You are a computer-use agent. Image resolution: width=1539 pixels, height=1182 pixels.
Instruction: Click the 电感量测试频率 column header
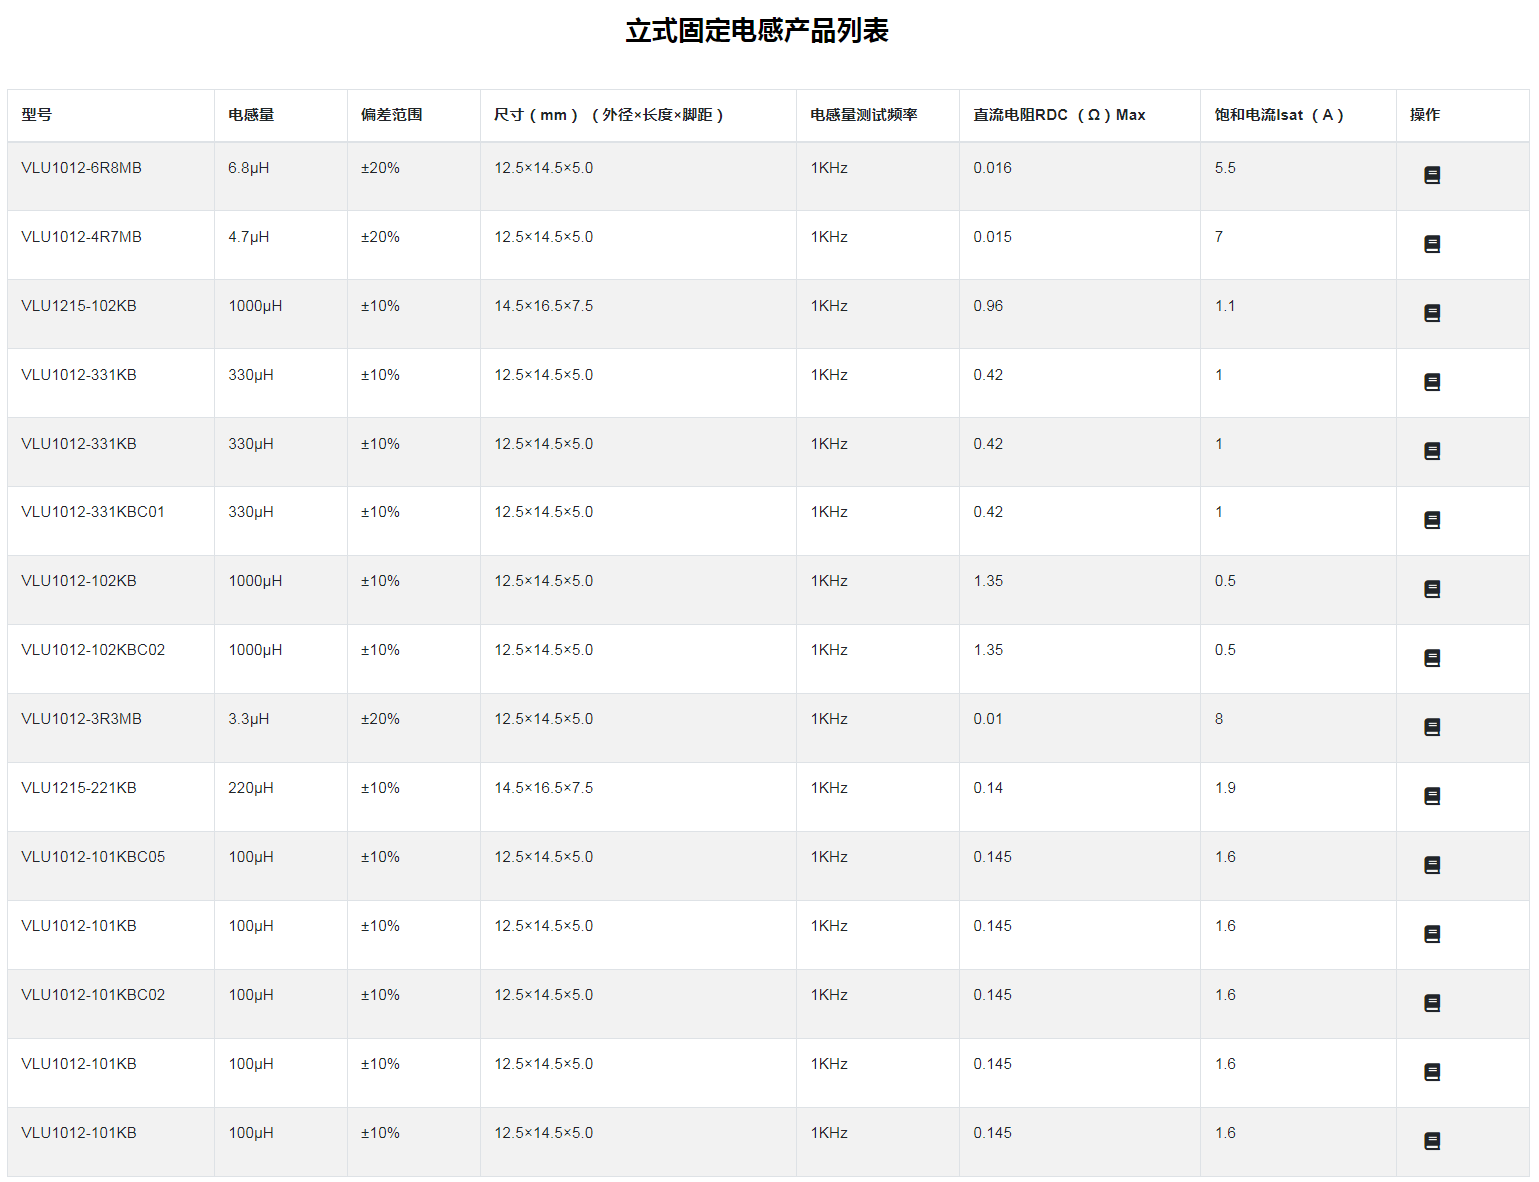[x=863, y=115]
